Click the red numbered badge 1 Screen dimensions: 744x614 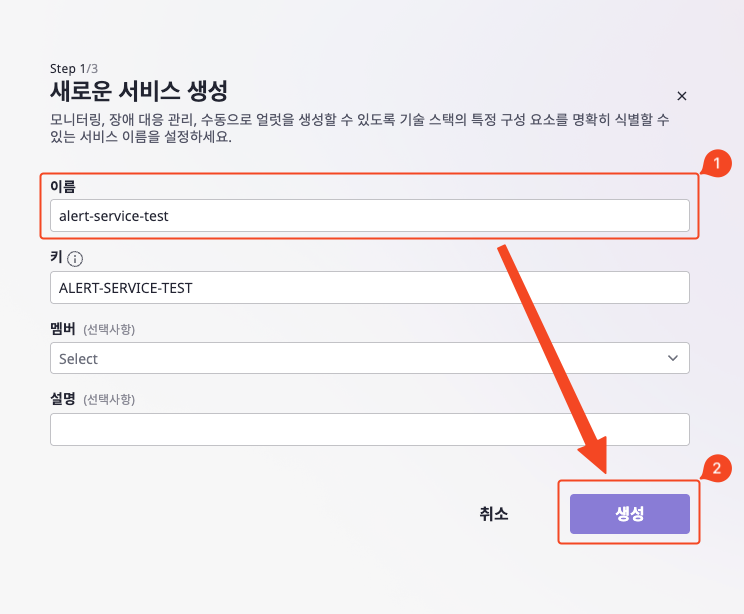pyautogui.click(x=717, y=163)
